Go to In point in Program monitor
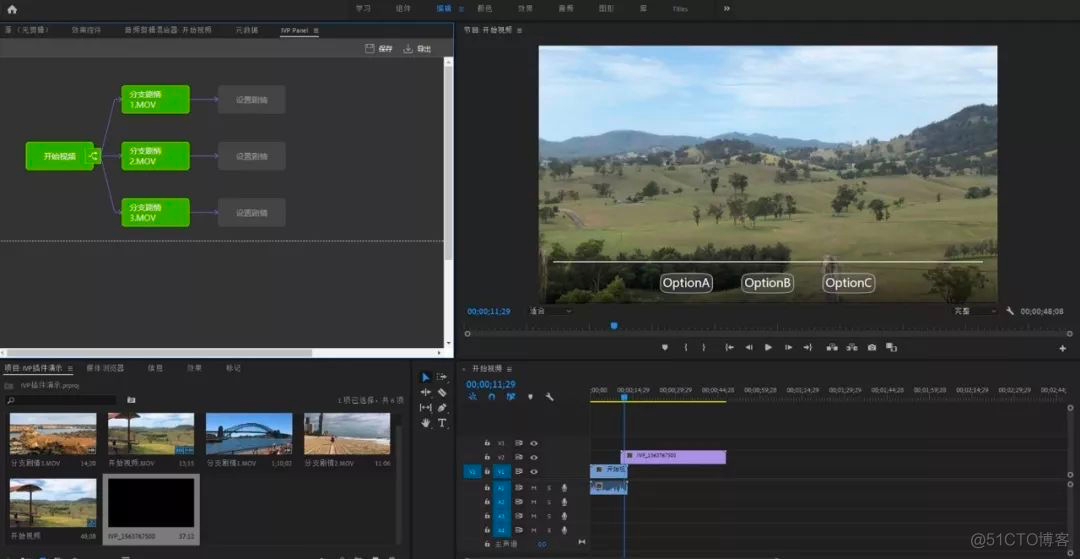Screen dimensions: 1080x559 click(729, 347)
